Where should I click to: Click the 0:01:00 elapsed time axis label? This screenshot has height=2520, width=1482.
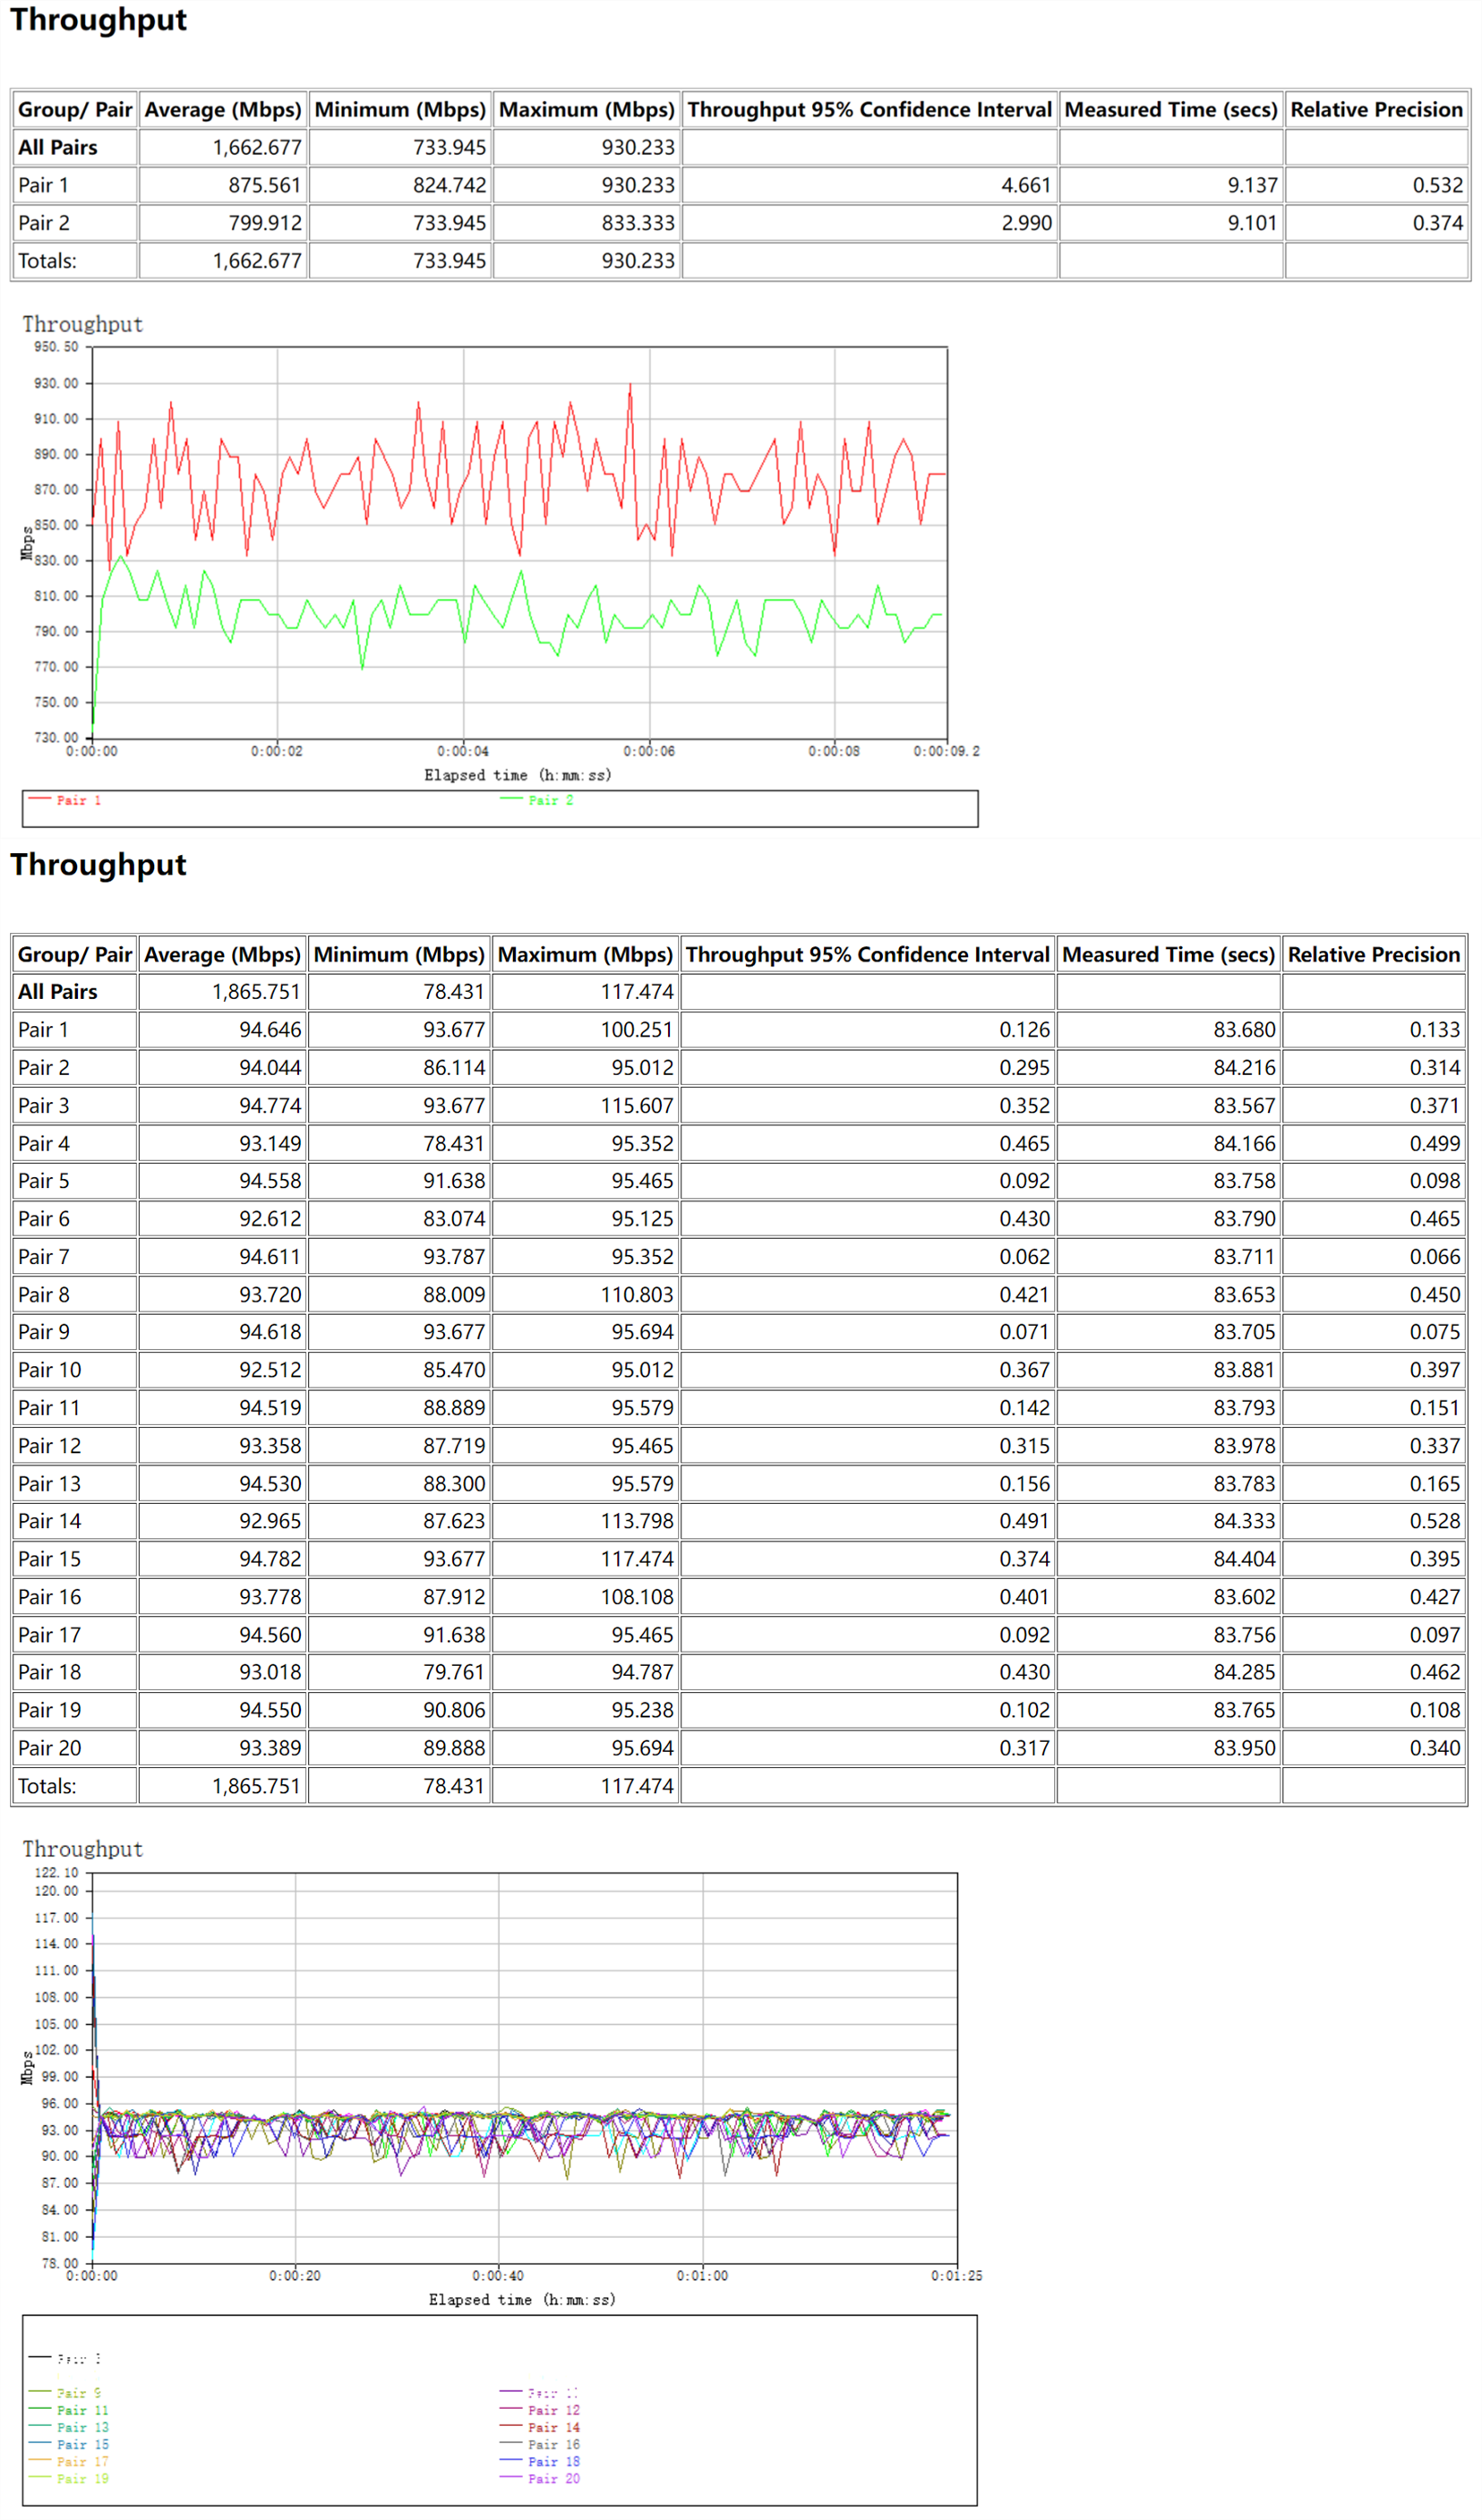tap(702, 2275)
